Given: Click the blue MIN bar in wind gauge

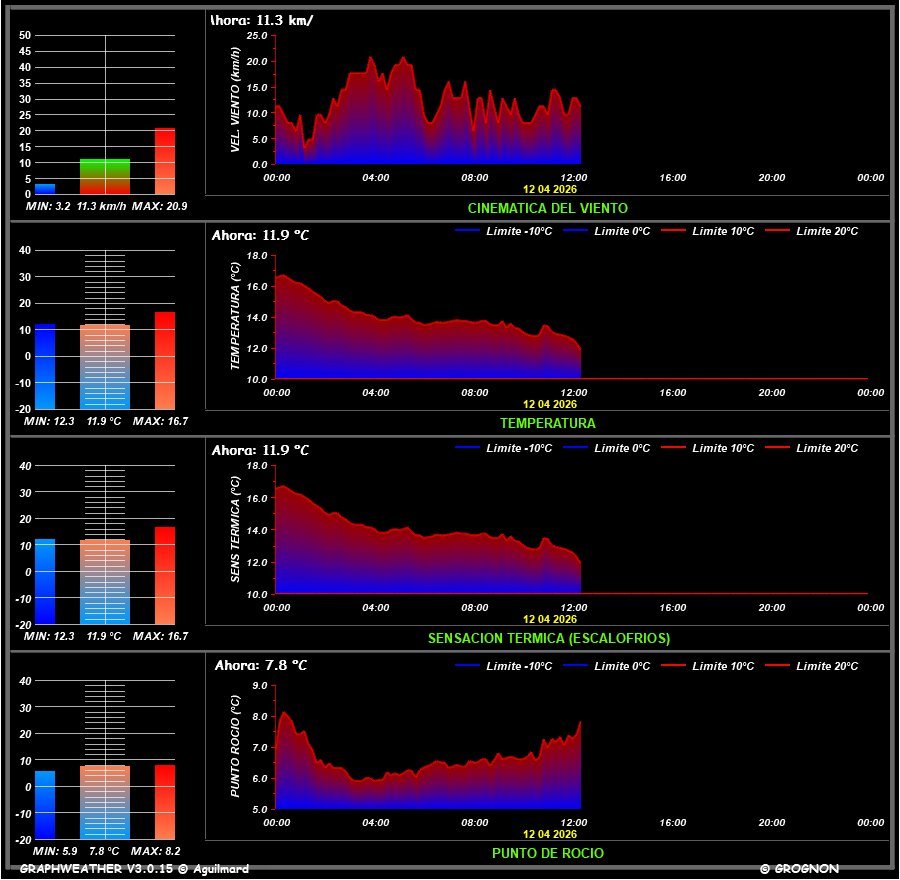Looking at the screenshot, I should click(45, 188).
